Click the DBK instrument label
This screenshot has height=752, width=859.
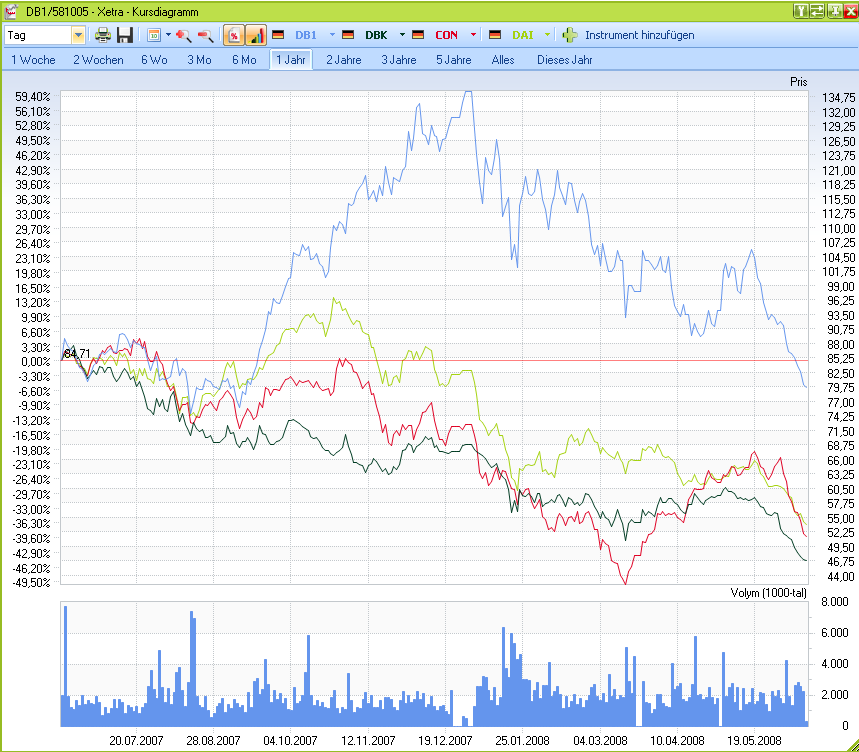(x=376, y=35)
